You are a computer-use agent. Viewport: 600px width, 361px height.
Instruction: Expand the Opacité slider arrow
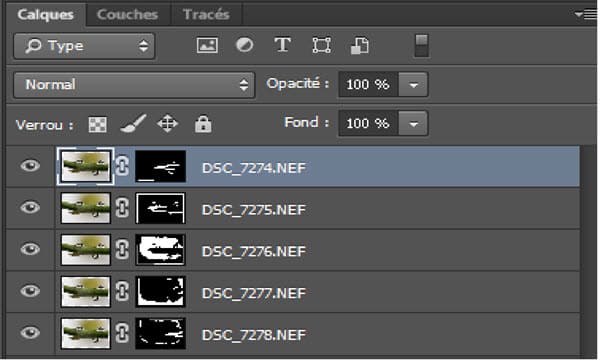click(413, 85)
